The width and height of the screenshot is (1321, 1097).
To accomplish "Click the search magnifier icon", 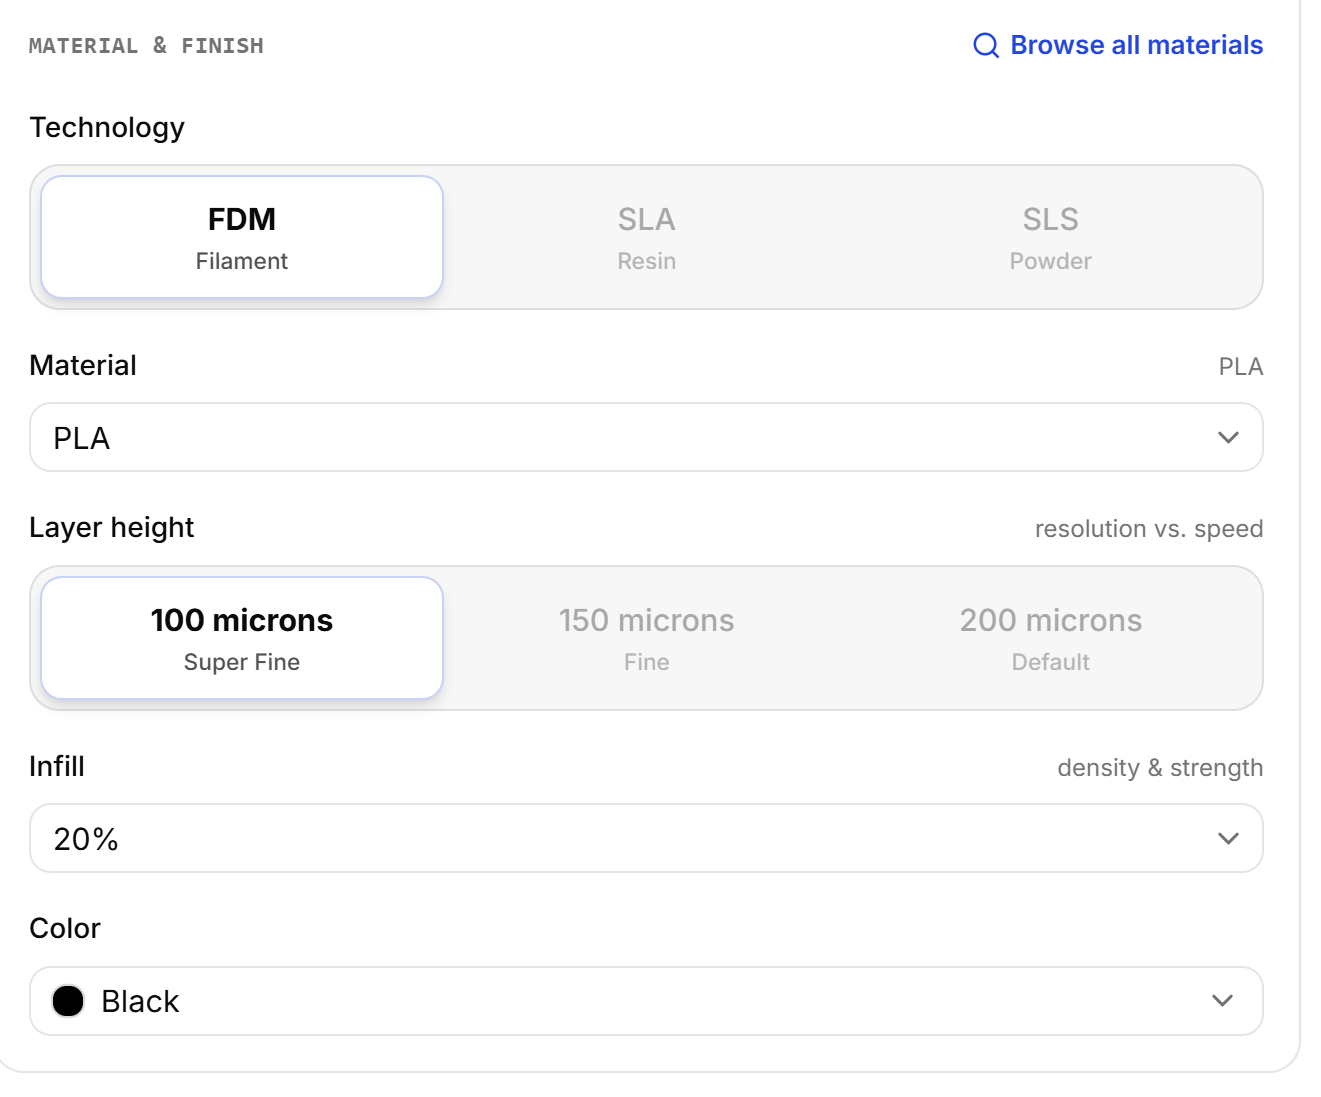I will pyautogui.click(x=986, y=46).
